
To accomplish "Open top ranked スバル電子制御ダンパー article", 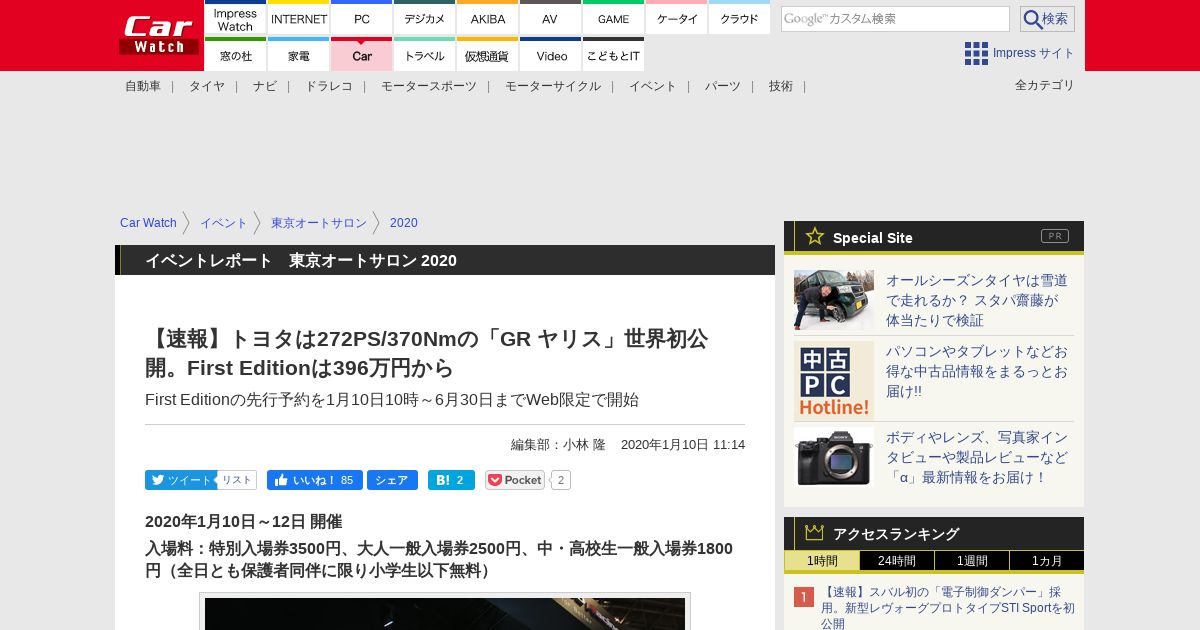I will (948, 607).
